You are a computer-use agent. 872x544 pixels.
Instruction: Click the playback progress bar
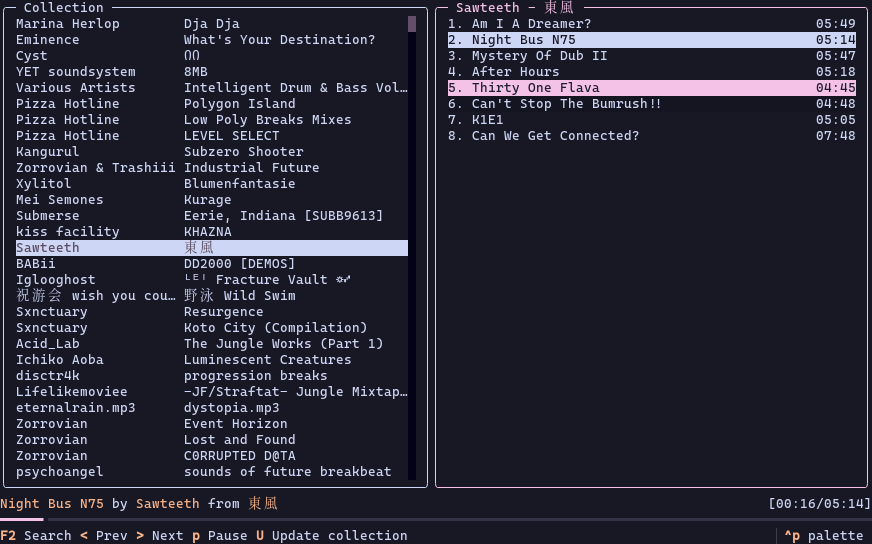pyautogui.click(x=436, y=520)
